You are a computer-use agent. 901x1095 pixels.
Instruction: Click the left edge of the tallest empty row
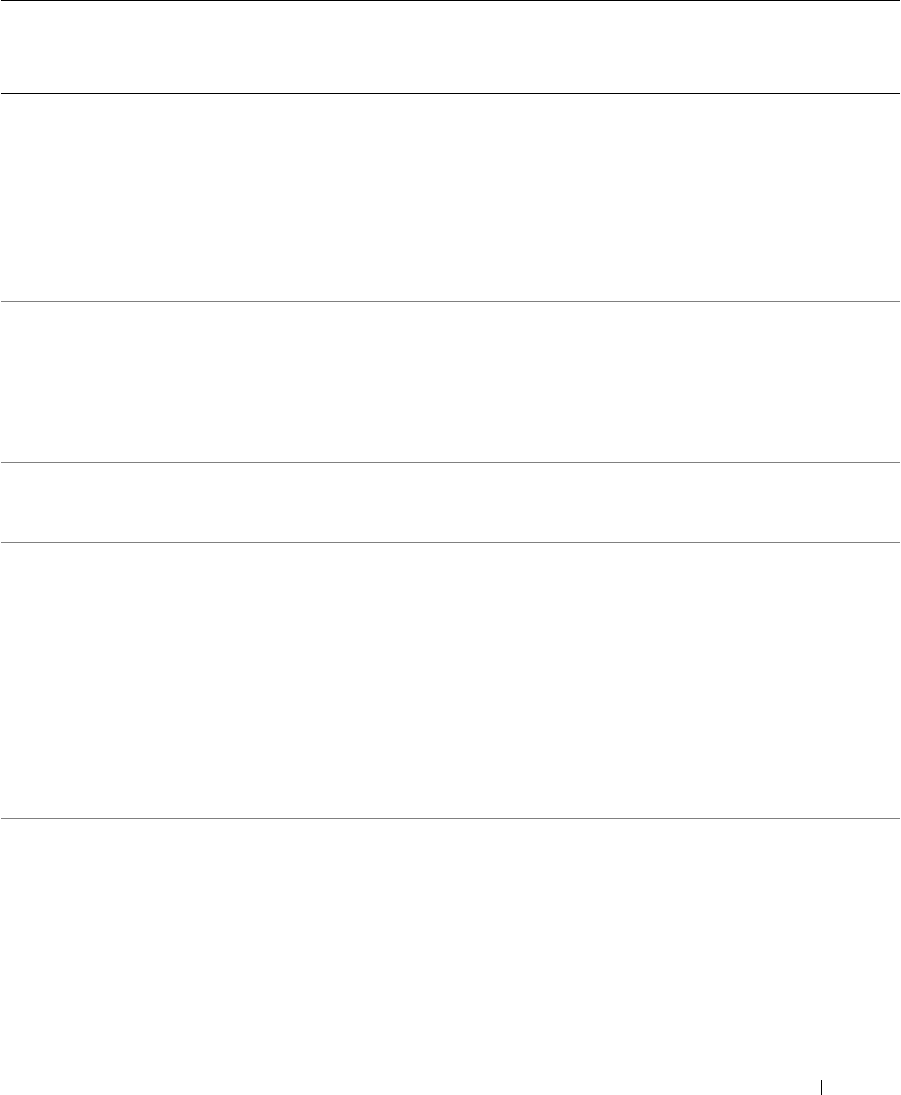click(x=6, y=681)
